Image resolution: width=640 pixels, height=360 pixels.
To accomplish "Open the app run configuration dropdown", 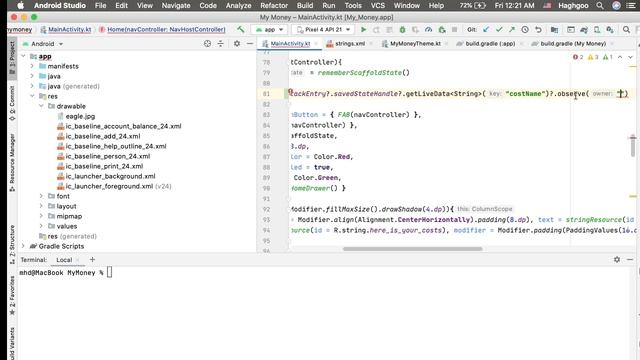I will pyautogui.click(x=269, y=30).
